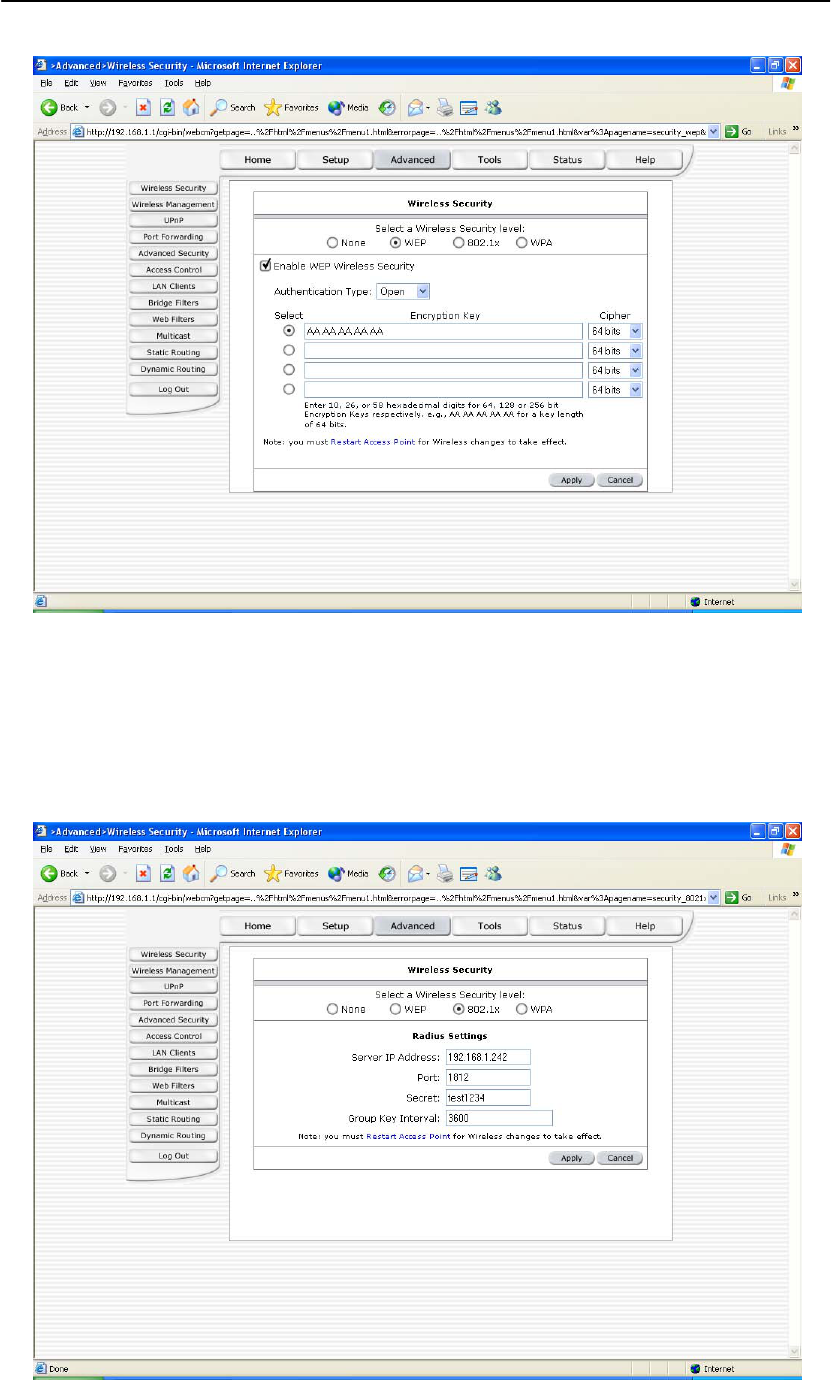The width and height of the screenshot is (831, 1380).
Task: Open the Status tab in the bottom 802.1x window
Action: click(x=567, y=926)
